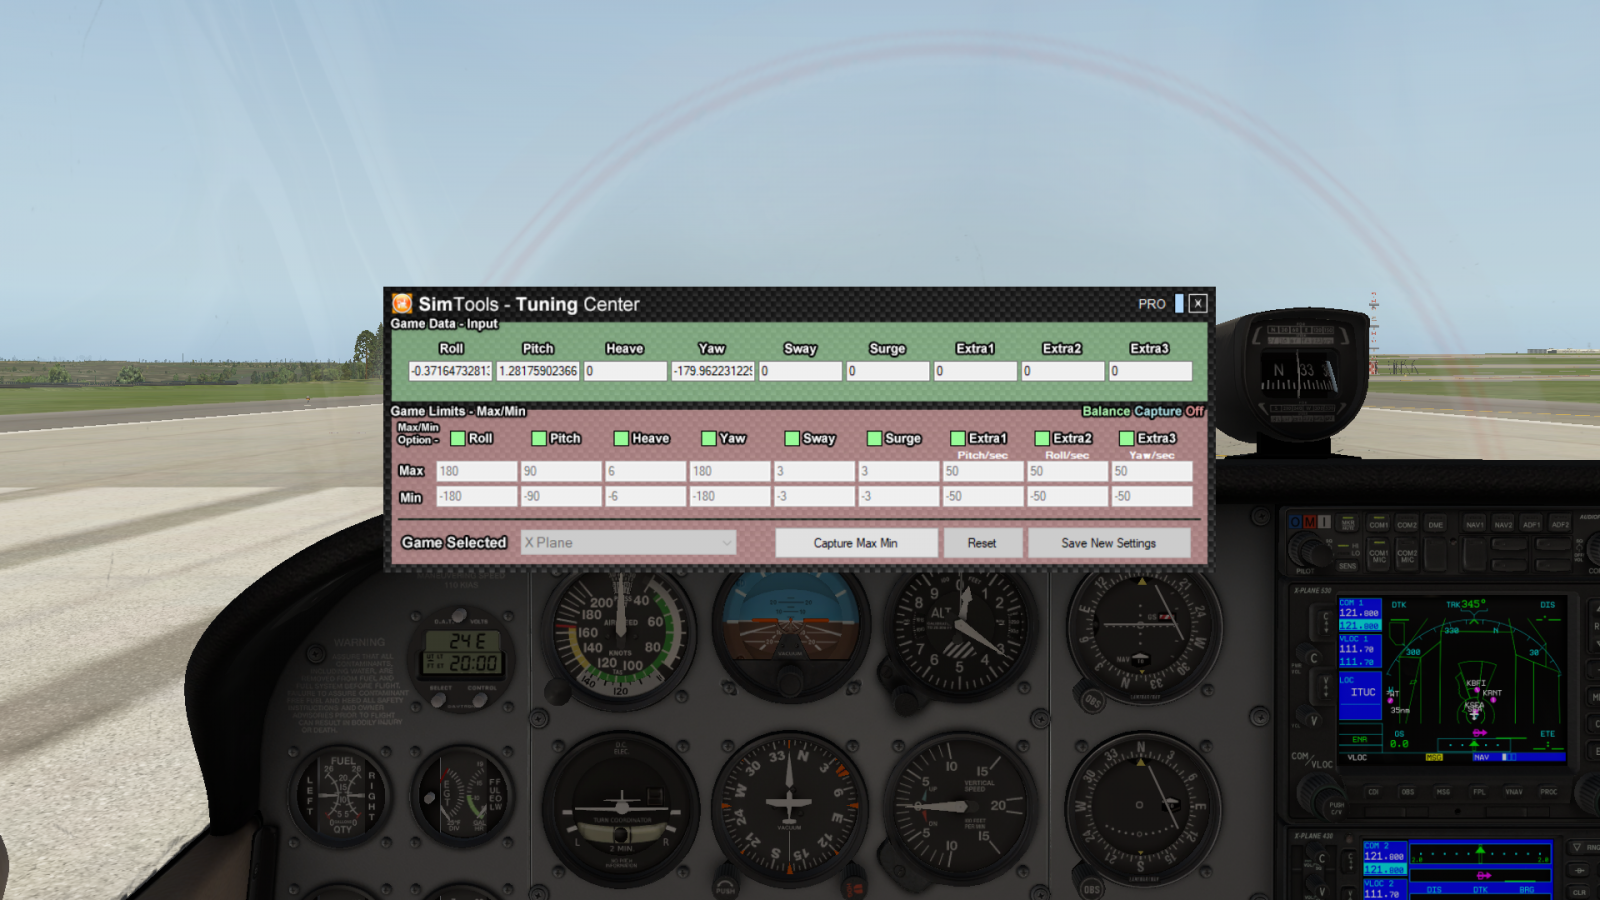Click the Save New Settings button

click(1108, 543)
